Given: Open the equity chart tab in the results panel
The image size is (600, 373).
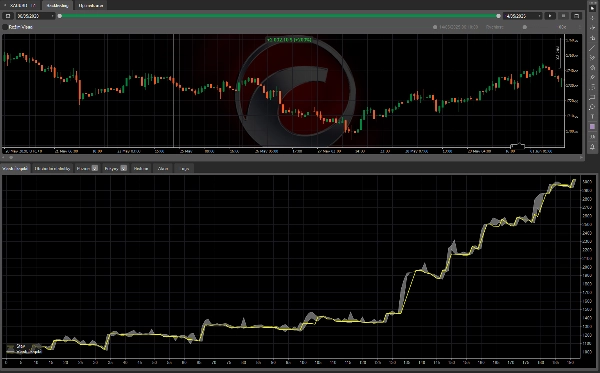Looking at the screenshot, I should (16, 168).
